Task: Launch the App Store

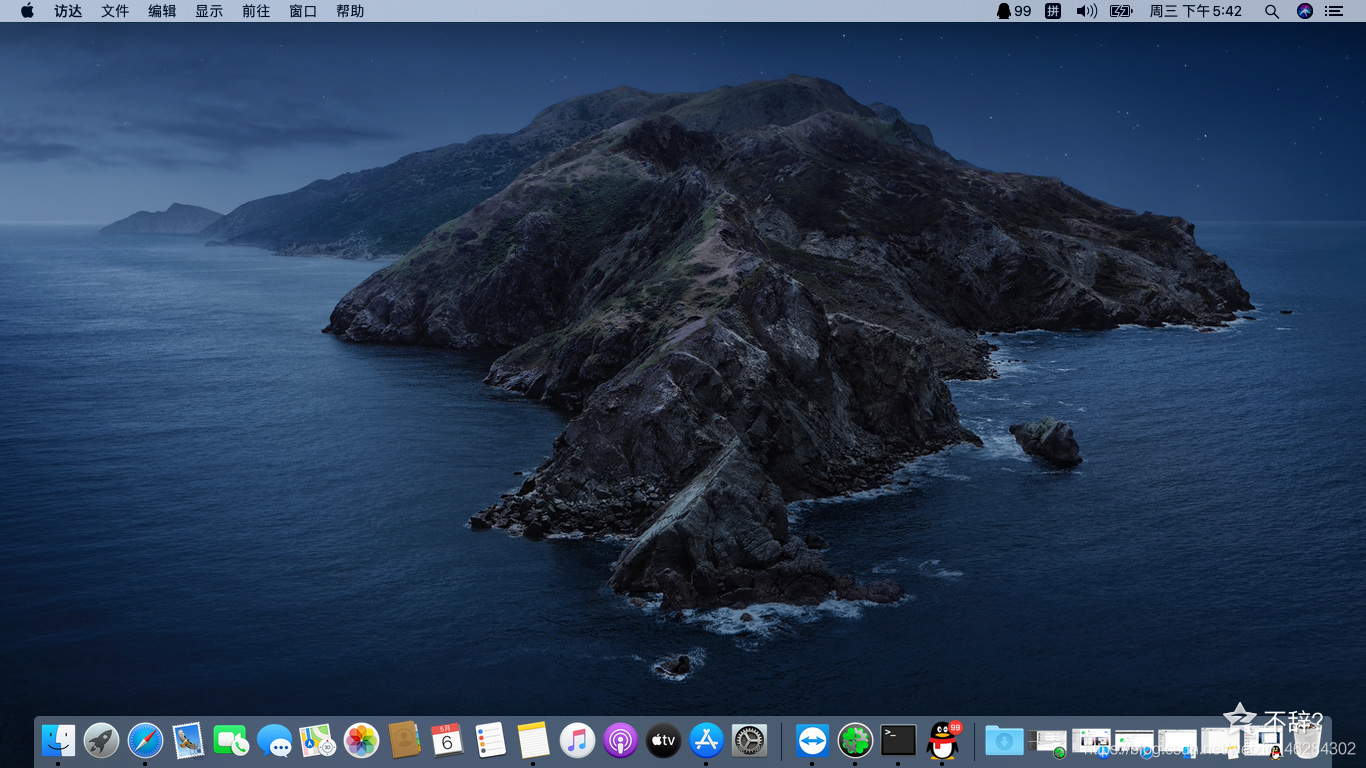Action: click(706, 740)
